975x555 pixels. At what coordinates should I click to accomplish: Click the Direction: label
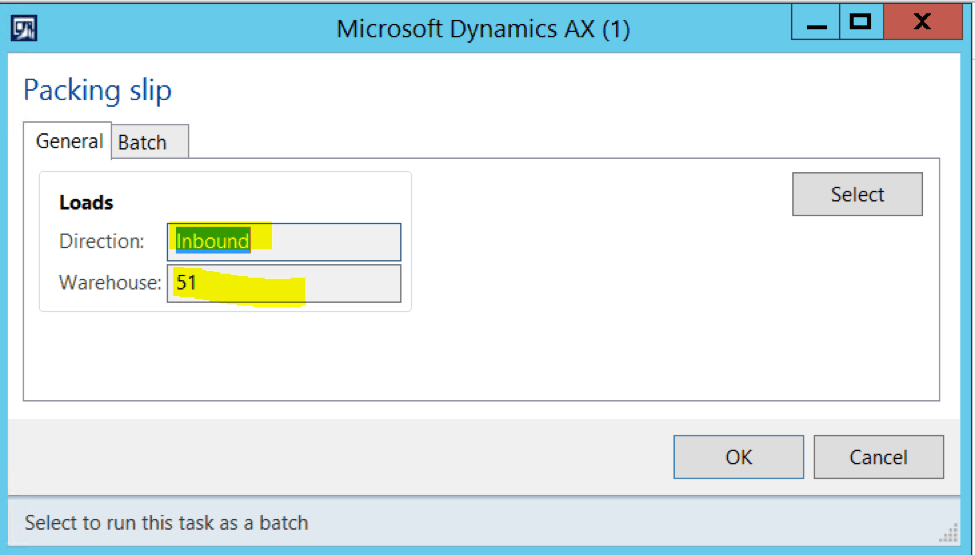pos(101,241)
